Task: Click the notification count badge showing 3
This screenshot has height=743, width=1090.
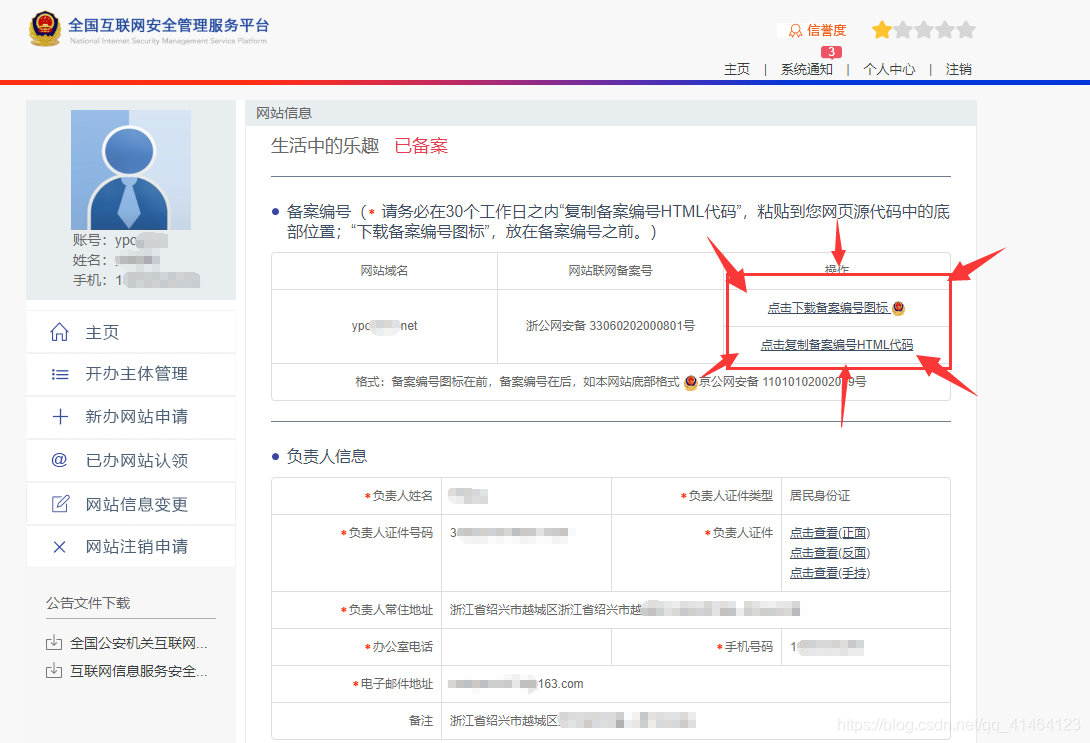Action: pos(831,52)
